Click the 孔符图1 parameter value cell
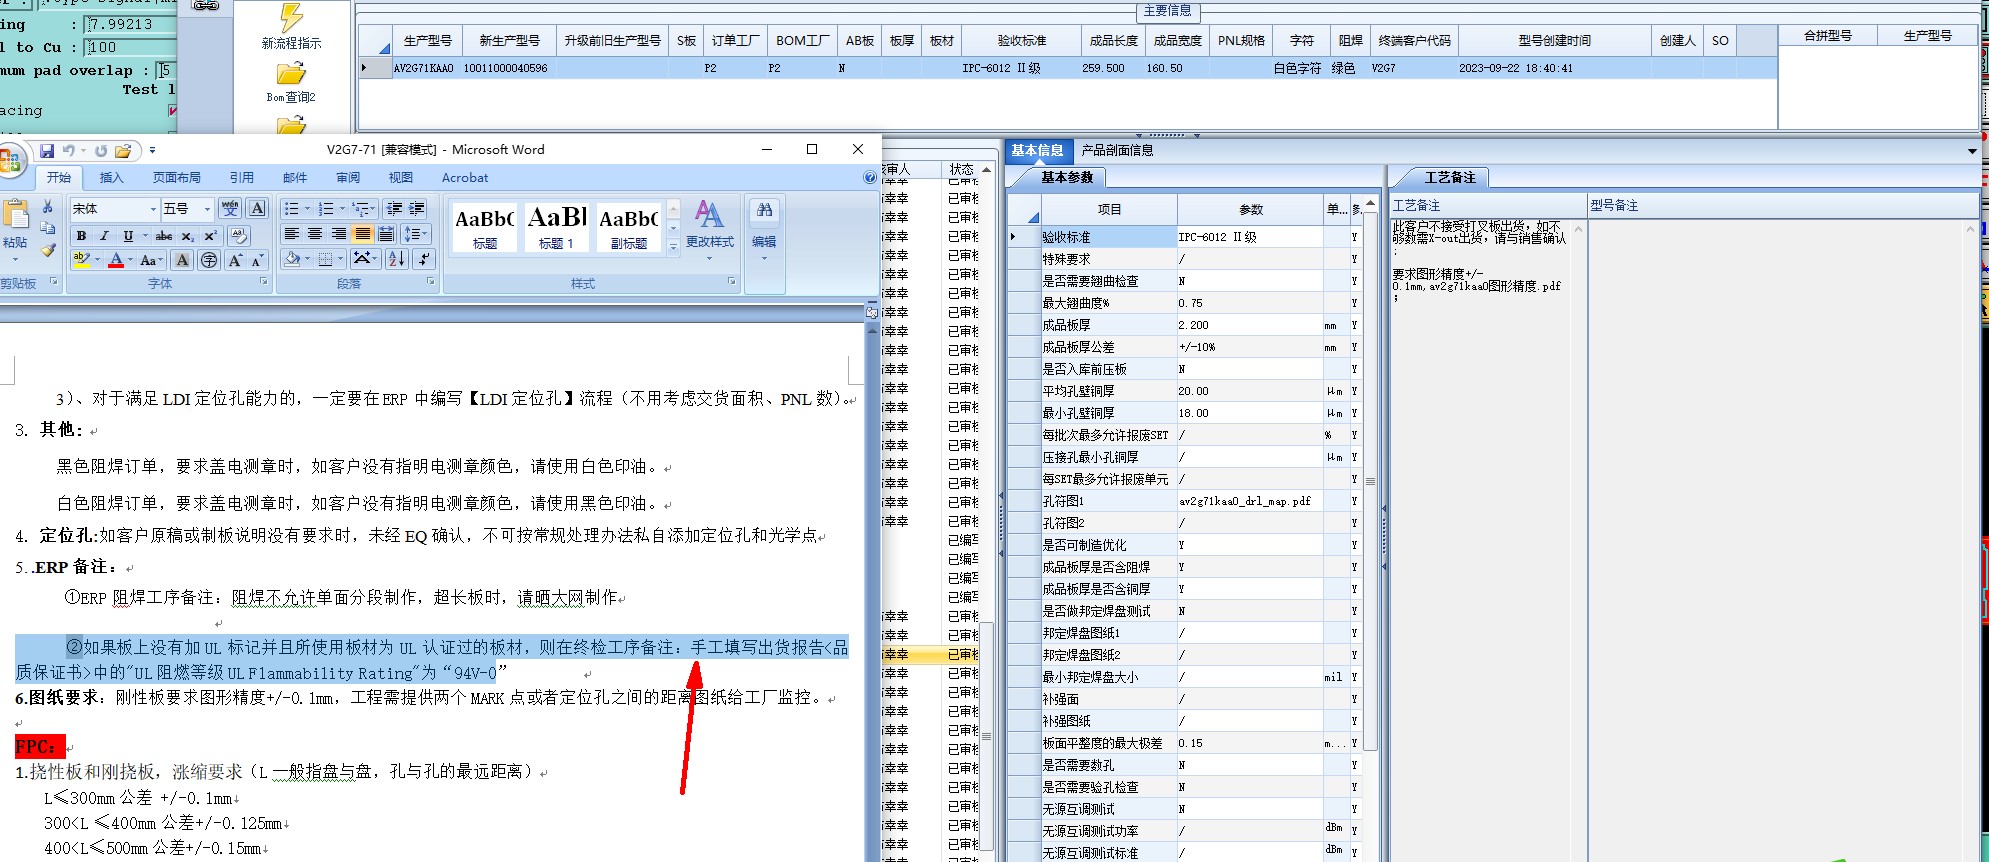The width and height of the screenshot is (1989, 862). tap(1250, 501)
